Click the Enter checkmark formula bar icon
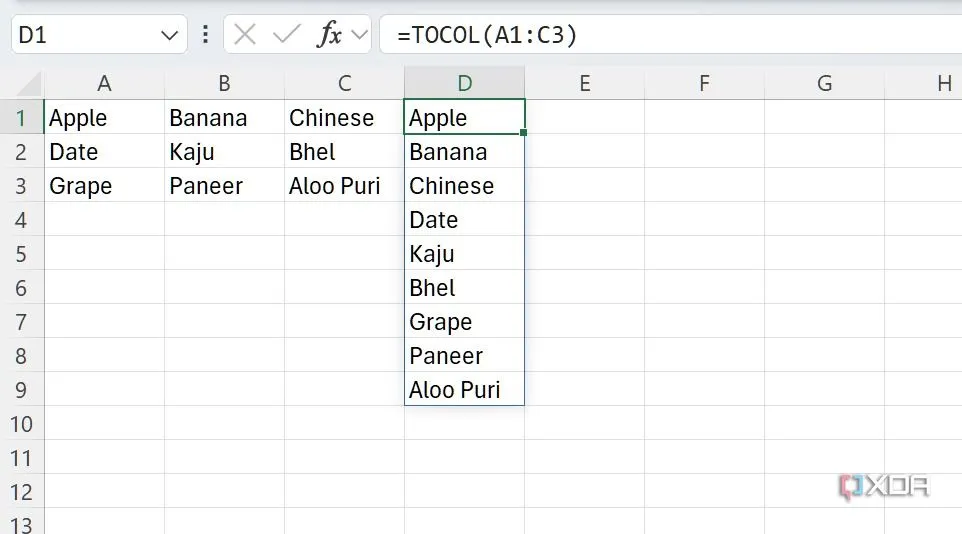This screenshot has height=534, width=962. click(286, 35)
